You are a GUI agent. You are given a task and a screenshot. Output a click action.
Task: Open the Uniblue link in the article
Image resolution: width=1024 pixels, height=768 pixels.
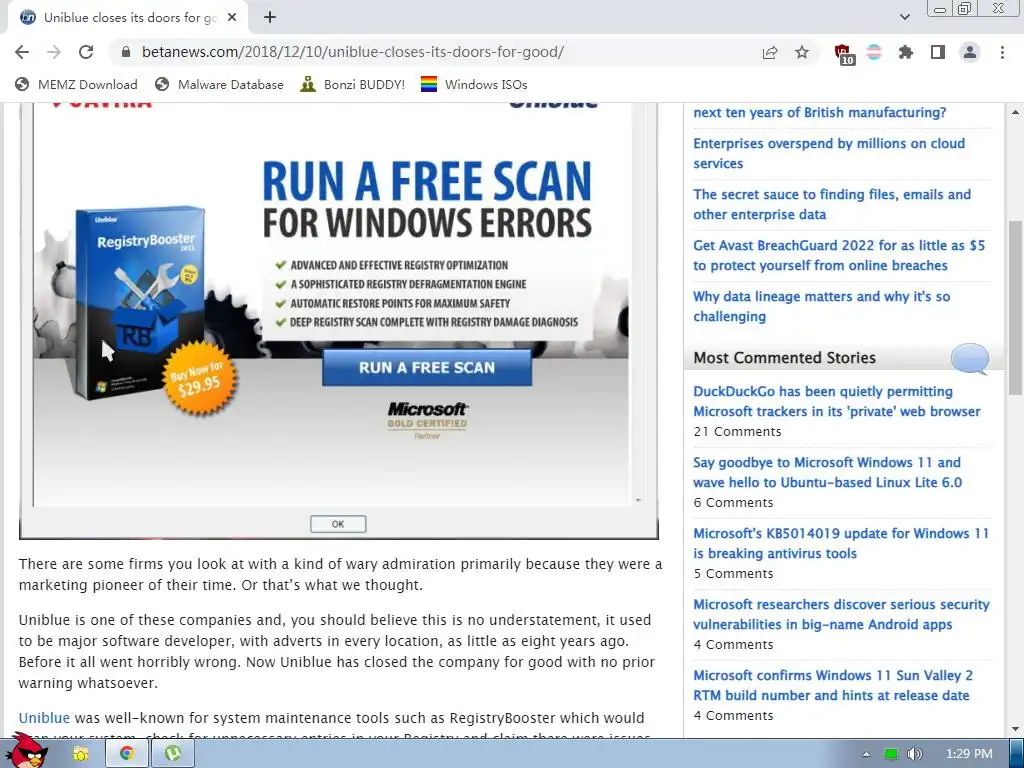point(44,718)
